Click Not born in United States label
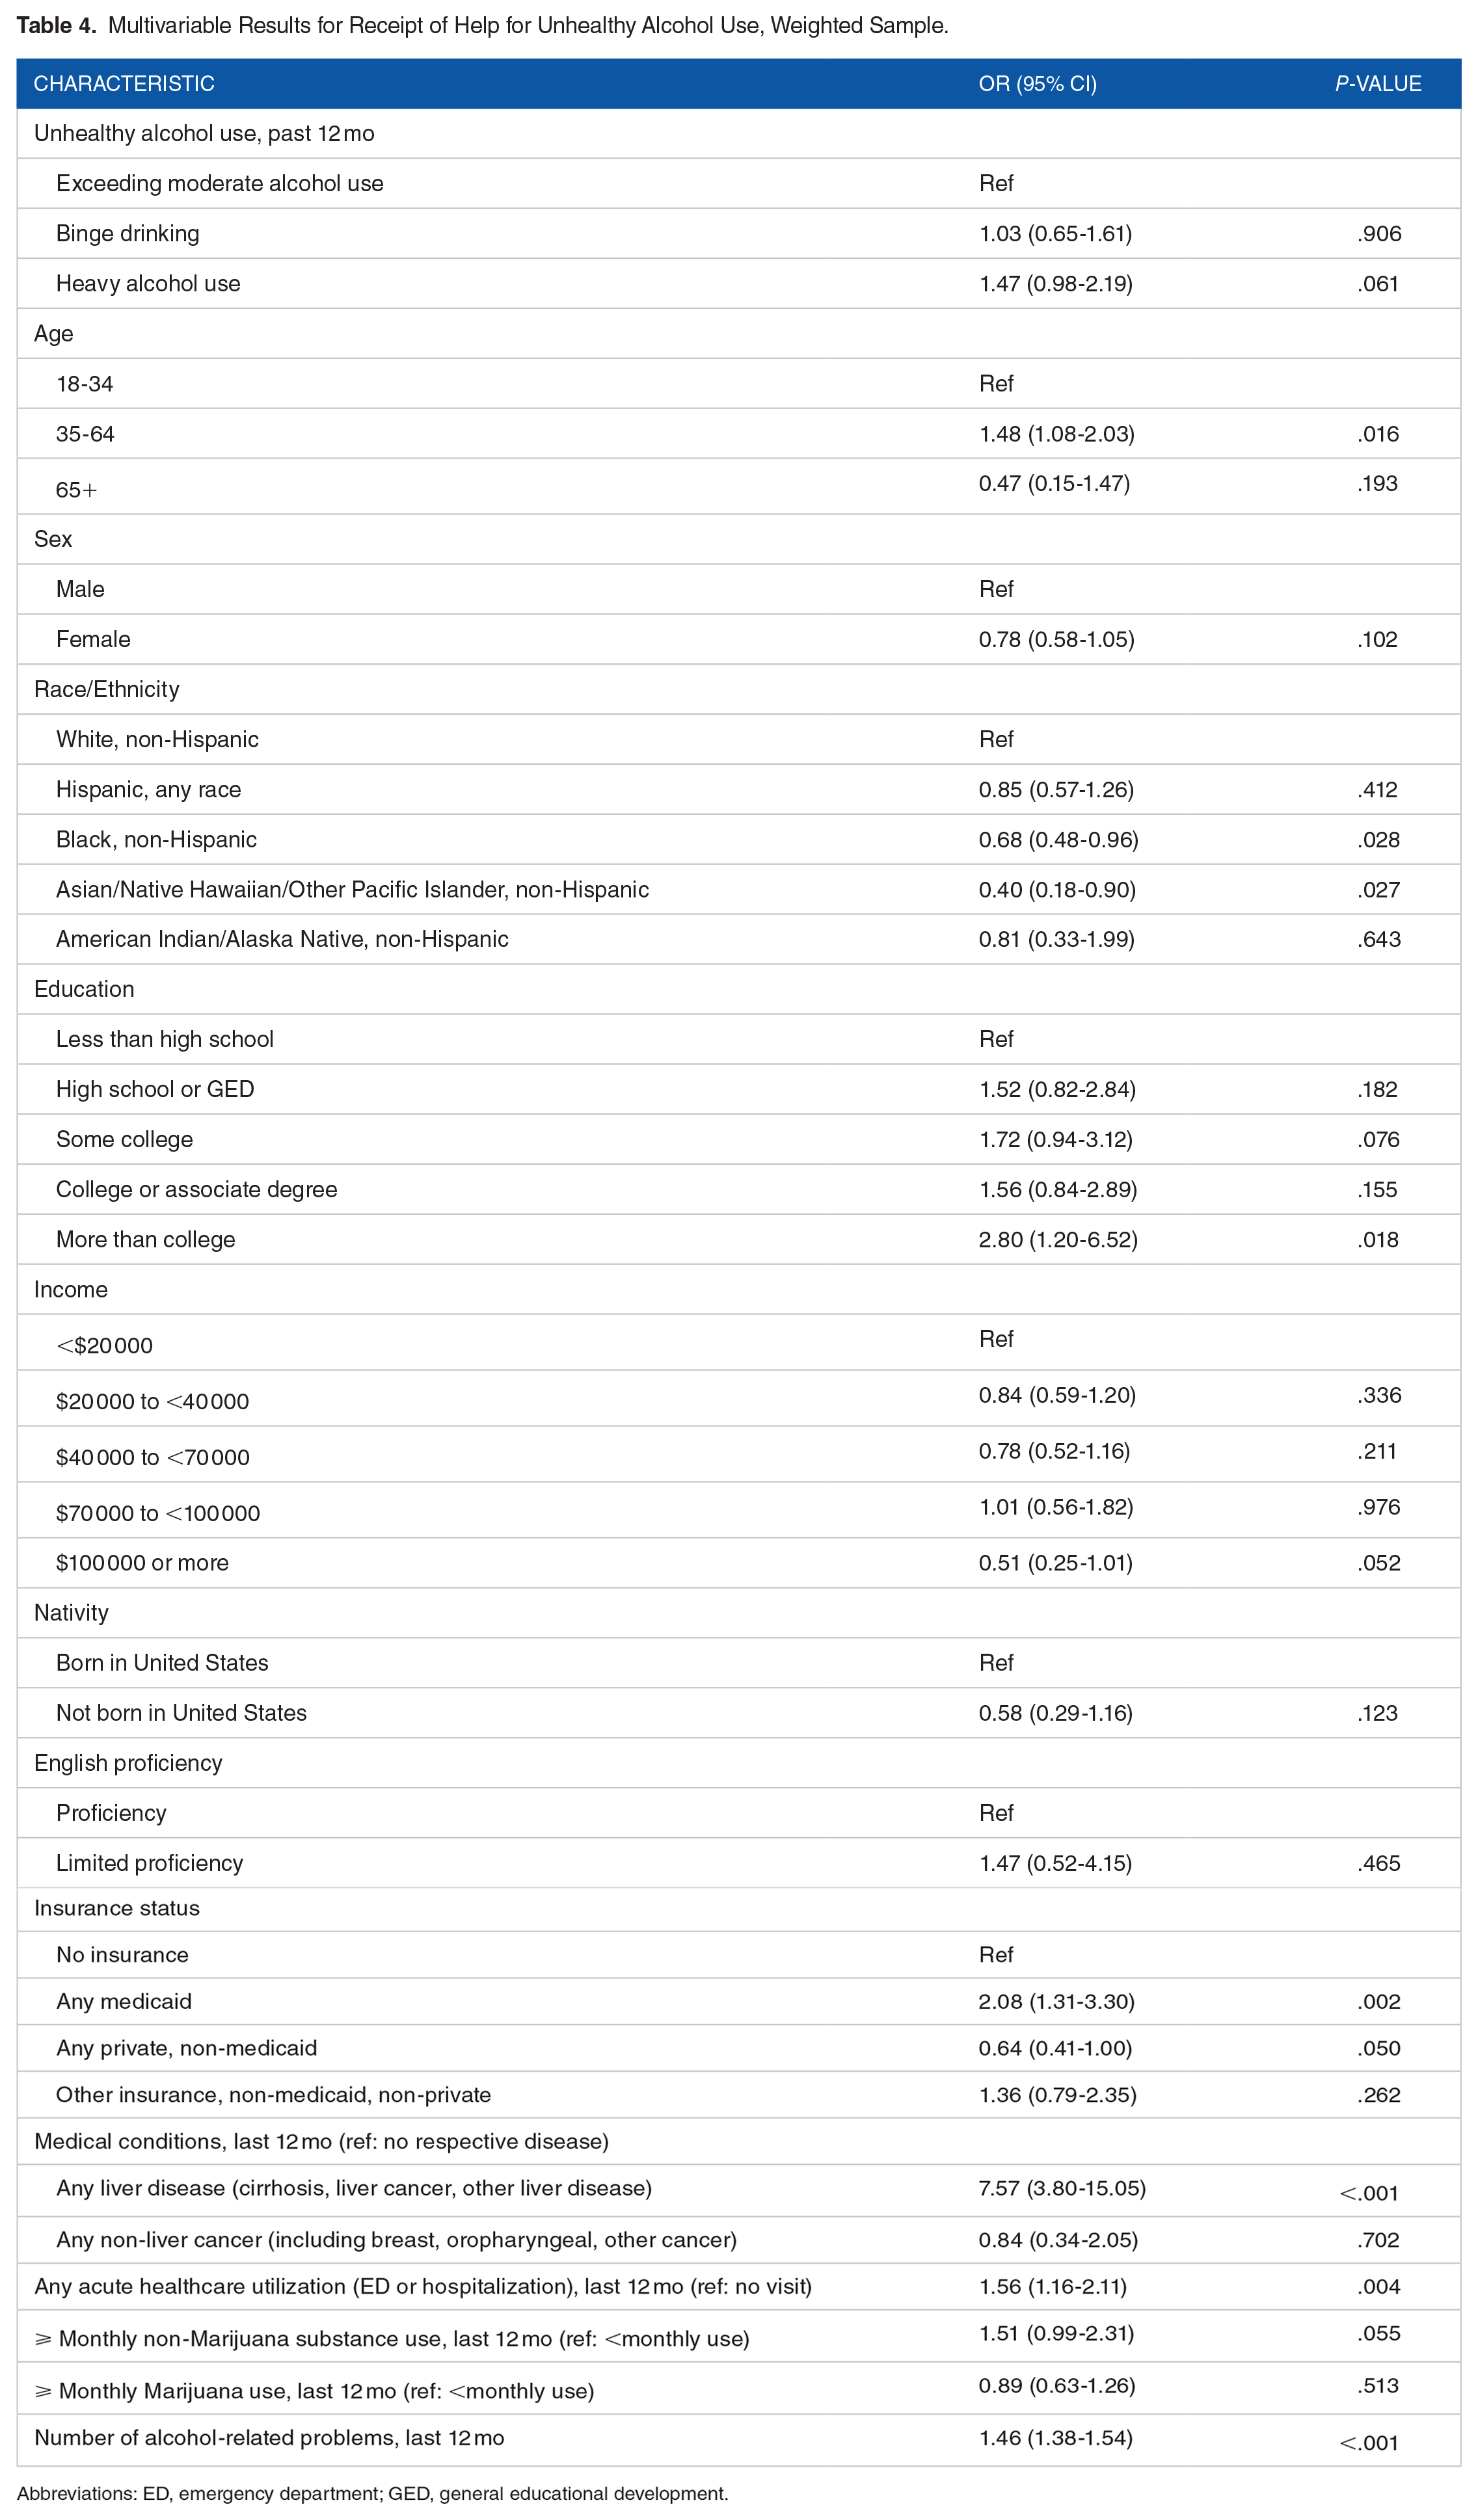 tap(182, 1713)
